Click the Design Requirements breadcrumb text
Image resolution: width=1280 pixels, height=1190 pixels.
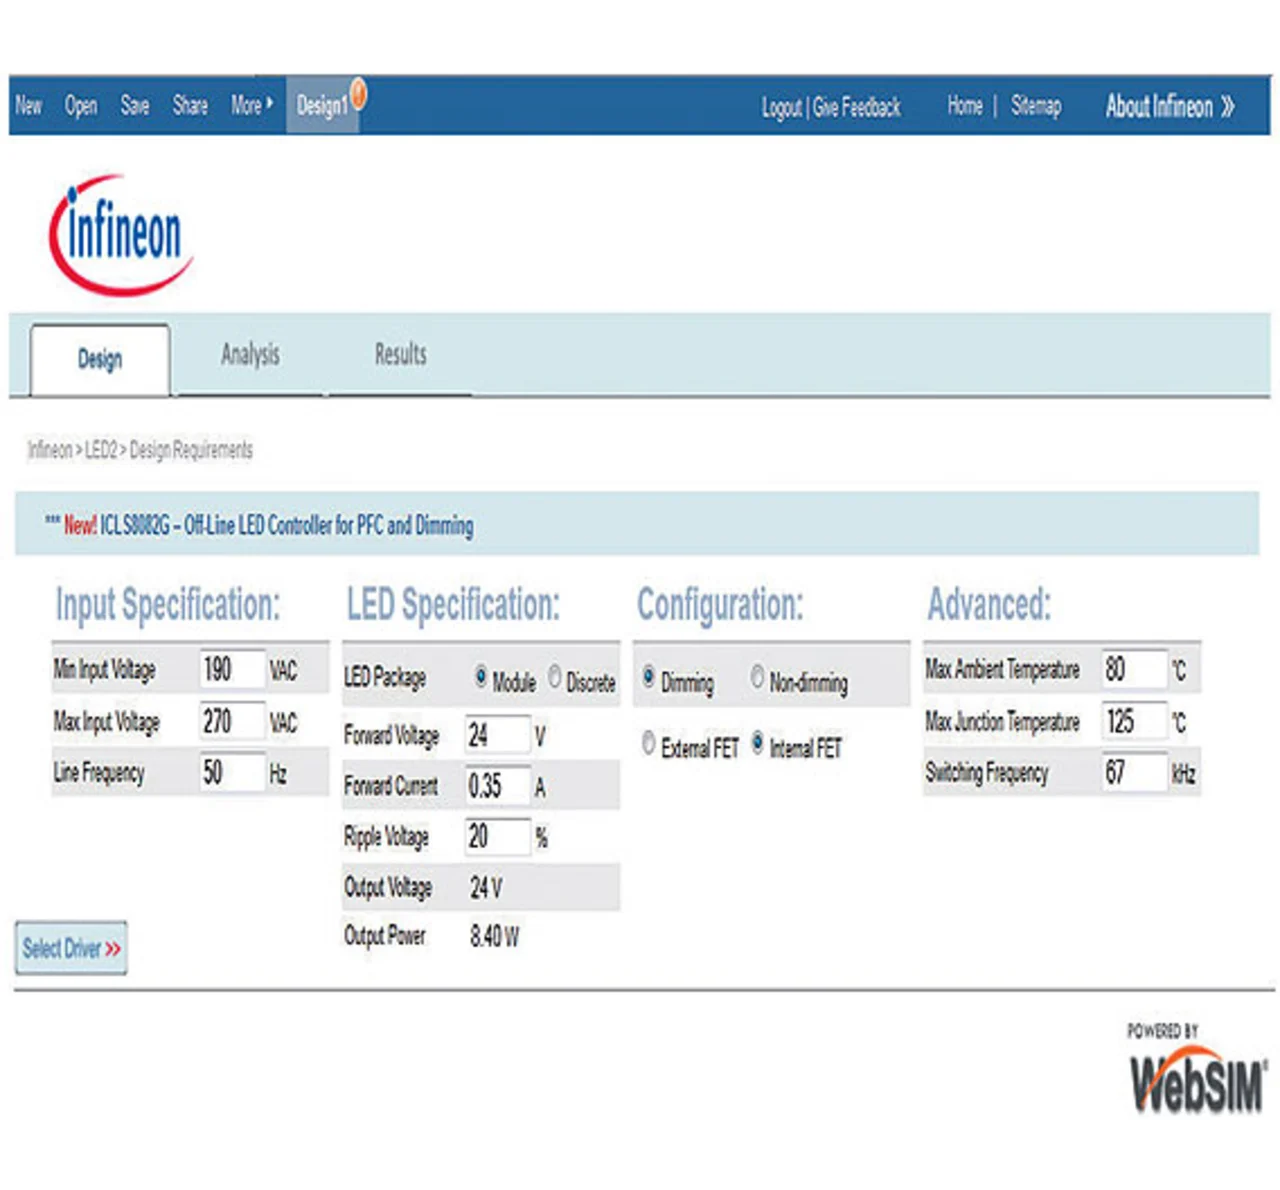pyautogui.click(x=191, y=450)
